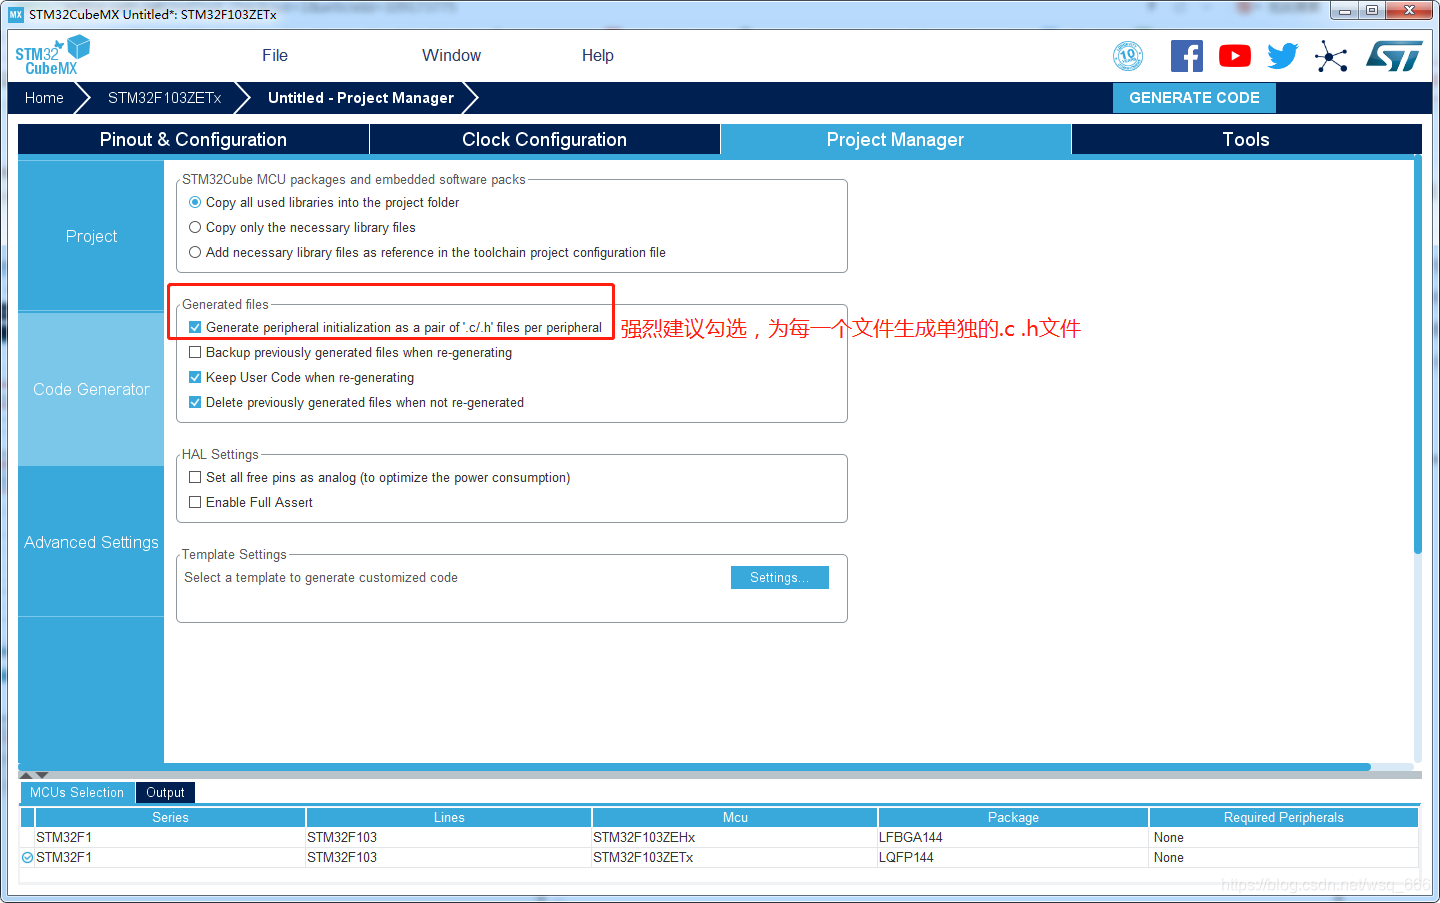Go to Home breadcrumb
Image resolution: width=1440 pixels, height=903 pixels.
(44, 98)
